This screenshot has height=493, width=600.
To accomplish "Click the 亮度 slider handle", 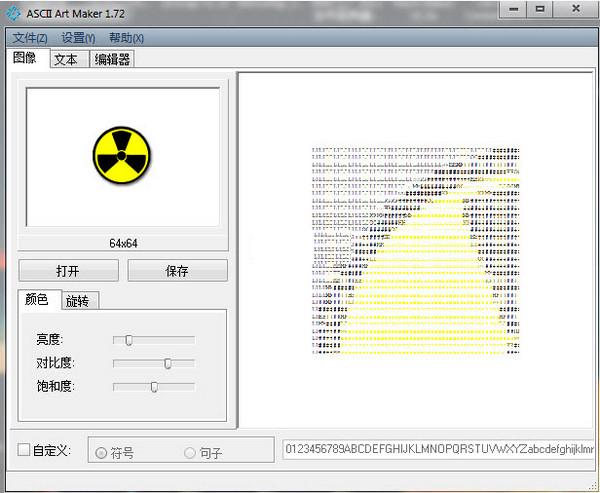I will [x=129, y=340].
